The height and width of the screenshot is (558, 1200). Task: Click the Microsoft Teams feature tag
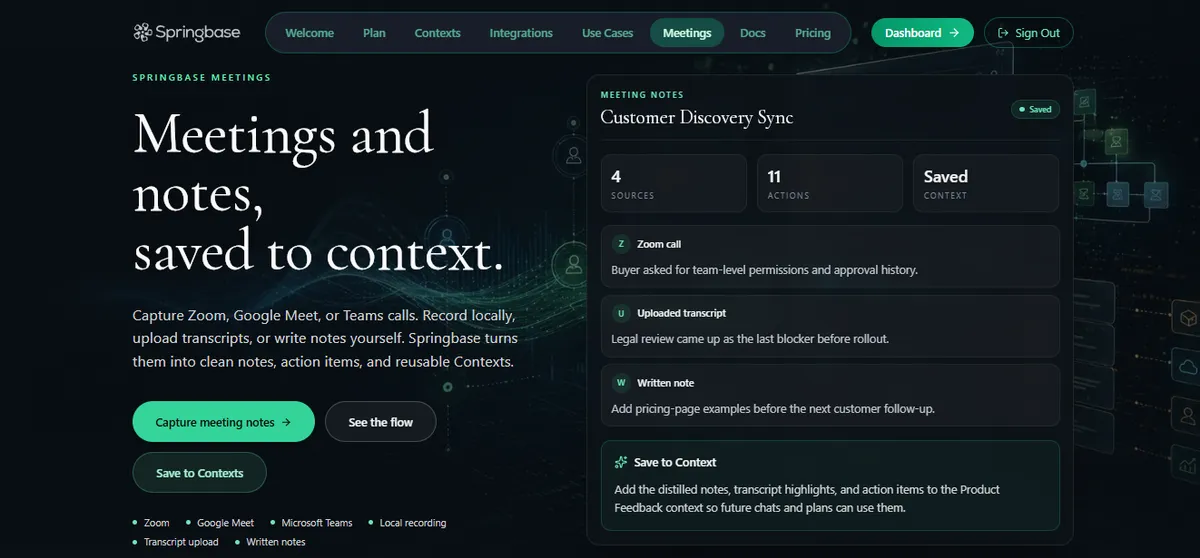[311, 523]
